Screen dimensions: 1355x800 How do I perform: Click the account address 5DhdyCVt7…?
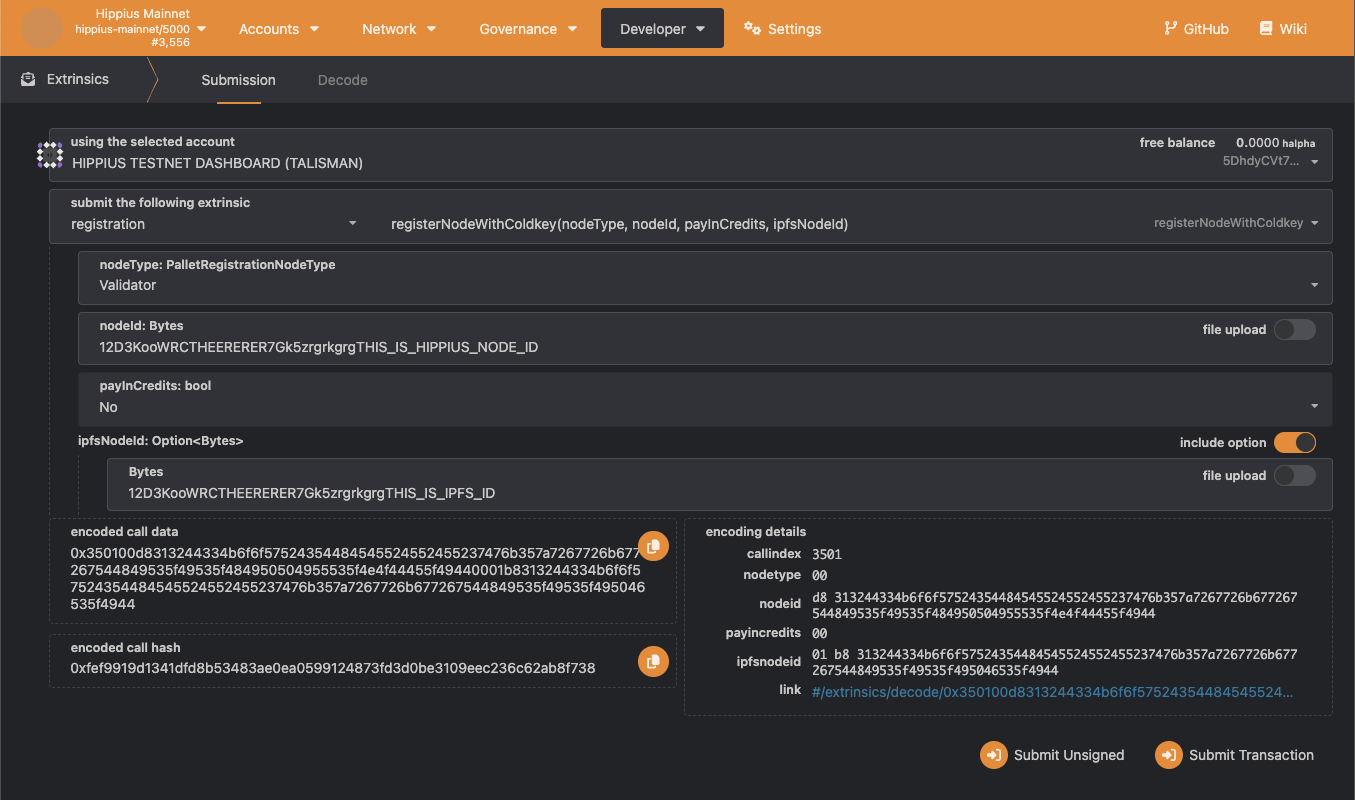[x=1262, y=161]
